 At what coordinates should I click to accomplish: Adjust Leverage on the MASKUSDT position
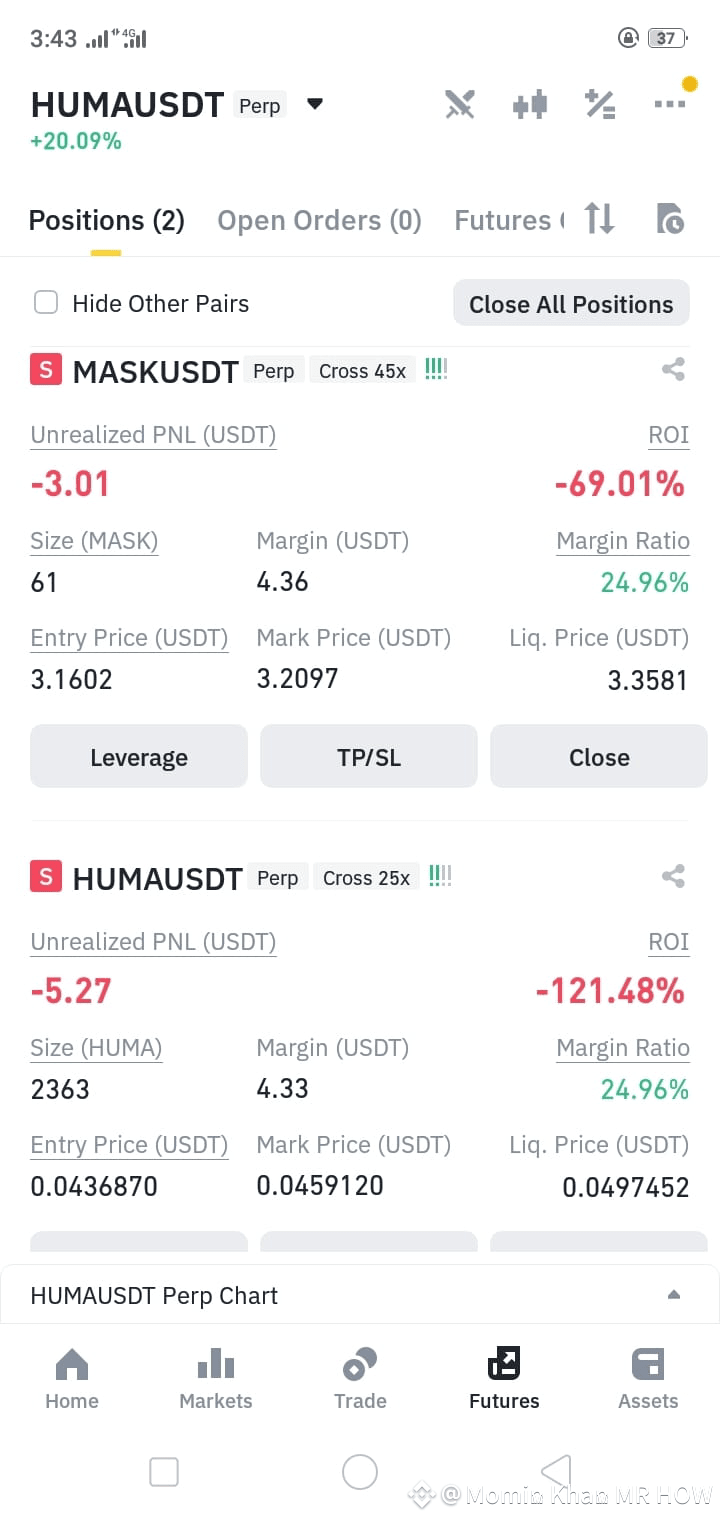(x=139, y=757)
